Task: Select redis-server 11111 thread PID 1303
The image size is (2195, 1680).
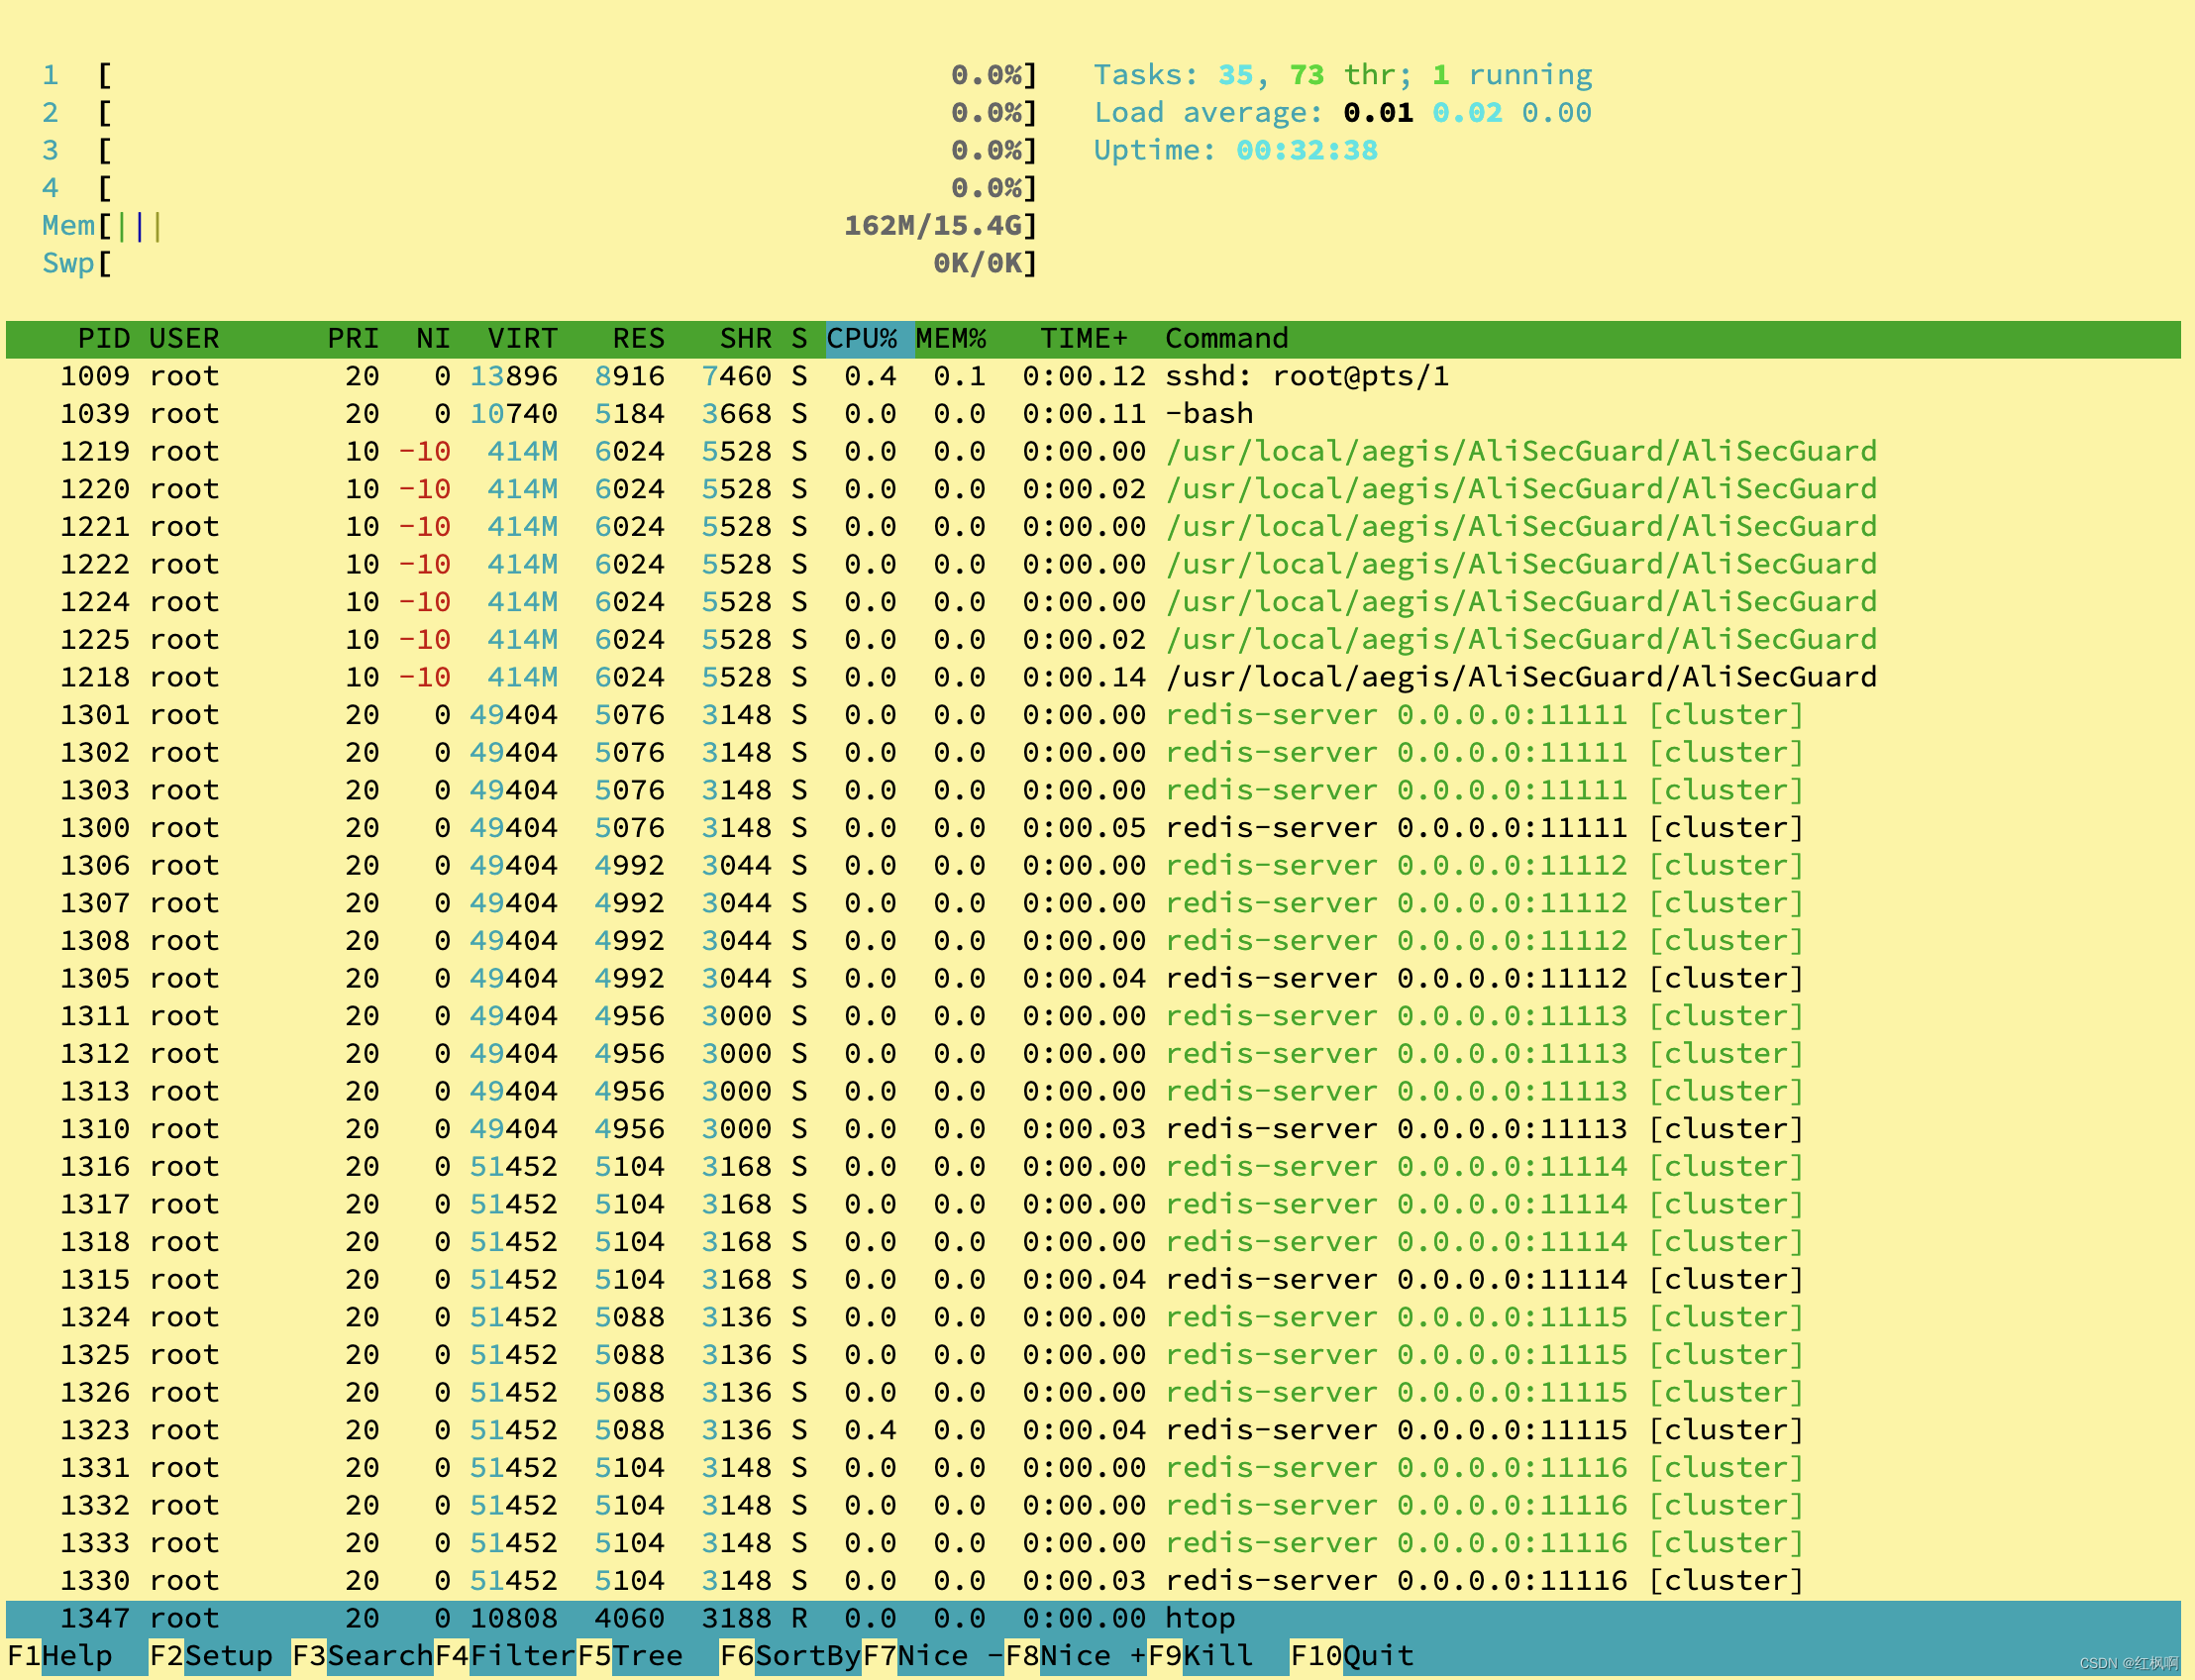Action: 1093,791
